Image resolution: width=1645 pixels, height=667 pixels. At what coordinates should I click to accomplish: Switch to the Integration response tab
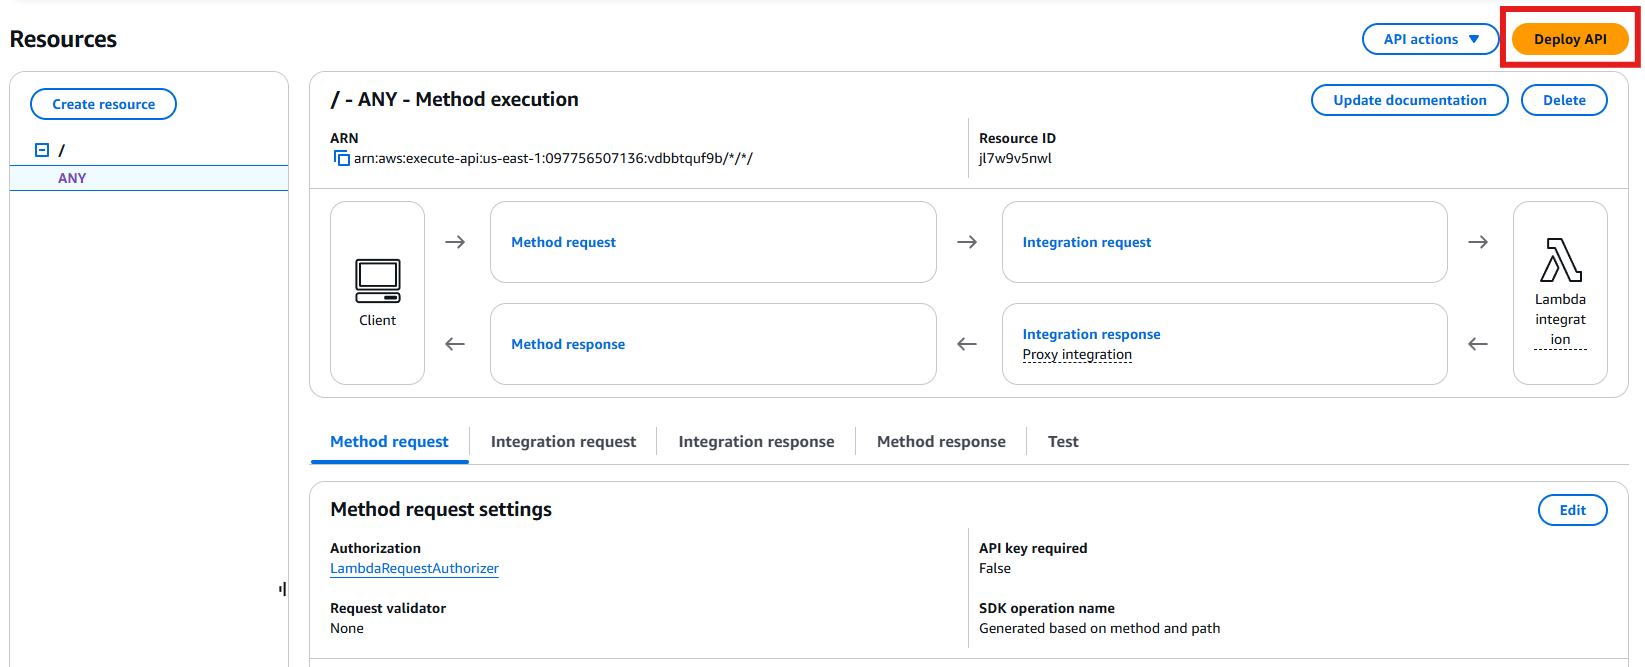[756, 442]
